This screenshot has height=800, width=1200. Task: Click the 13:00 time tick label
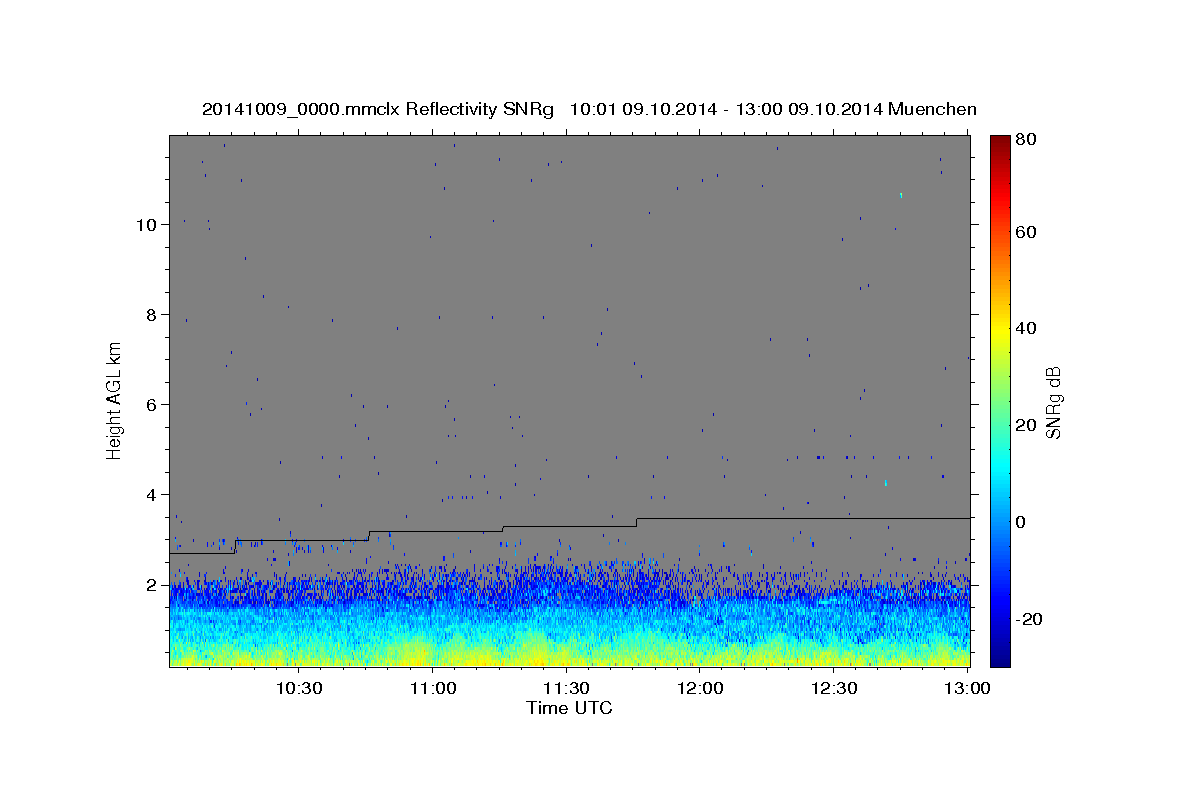(967, 688)
